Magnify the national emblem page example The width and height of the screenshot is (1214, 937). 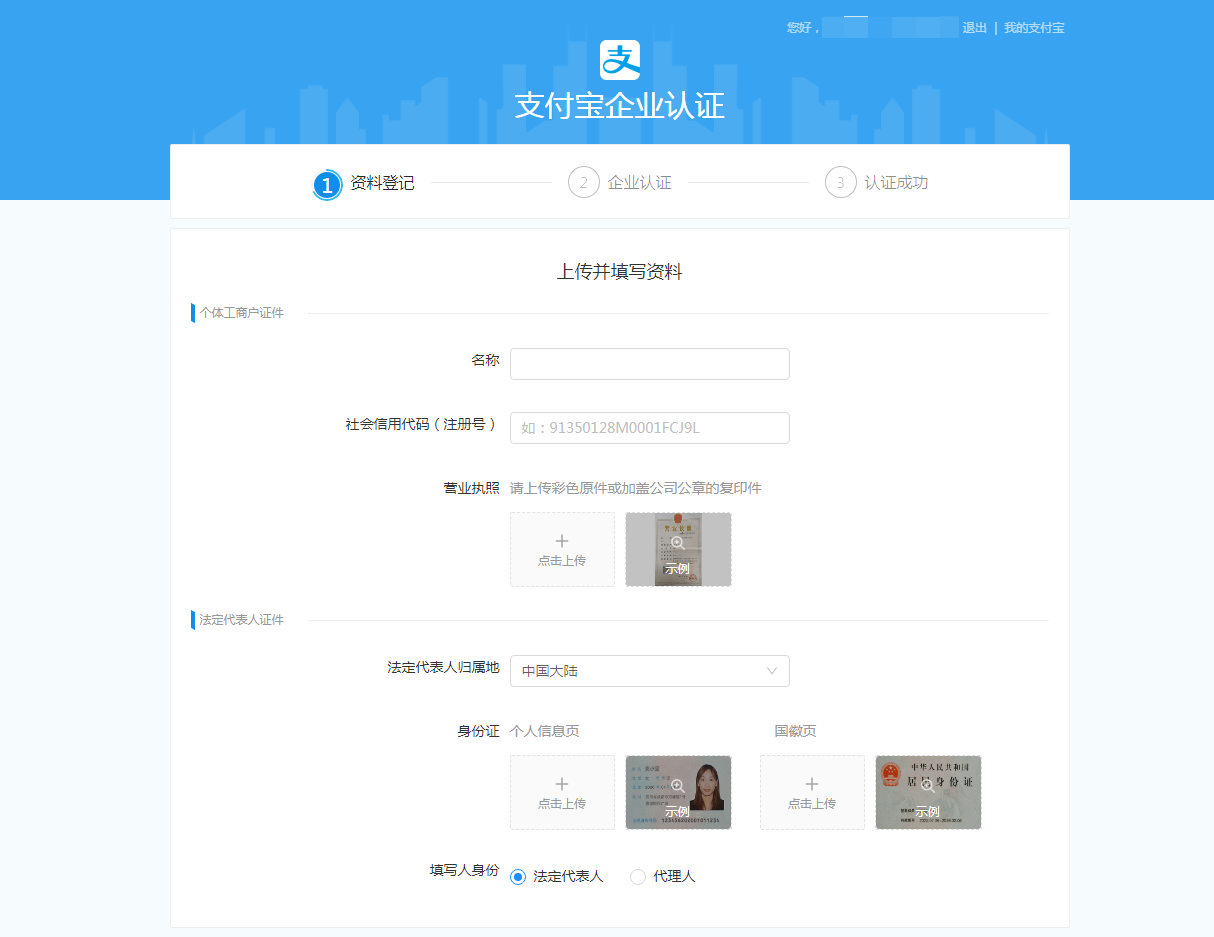pyautogui.click(x=928, y=786)
